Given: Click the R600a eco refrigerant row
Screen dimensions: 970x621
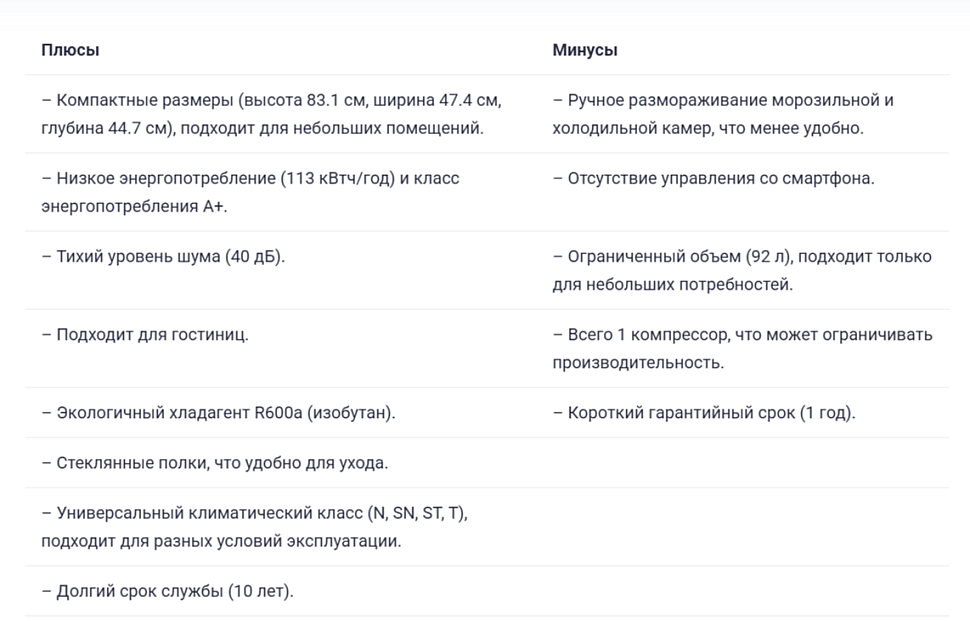Looking at the screenshot, I should coord(218,413).
